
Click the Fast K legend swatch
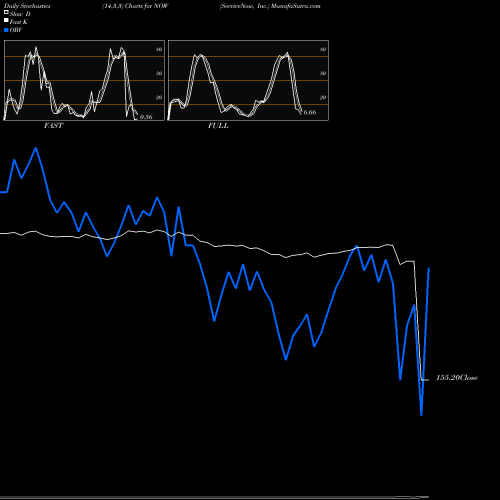pos(6,21)
